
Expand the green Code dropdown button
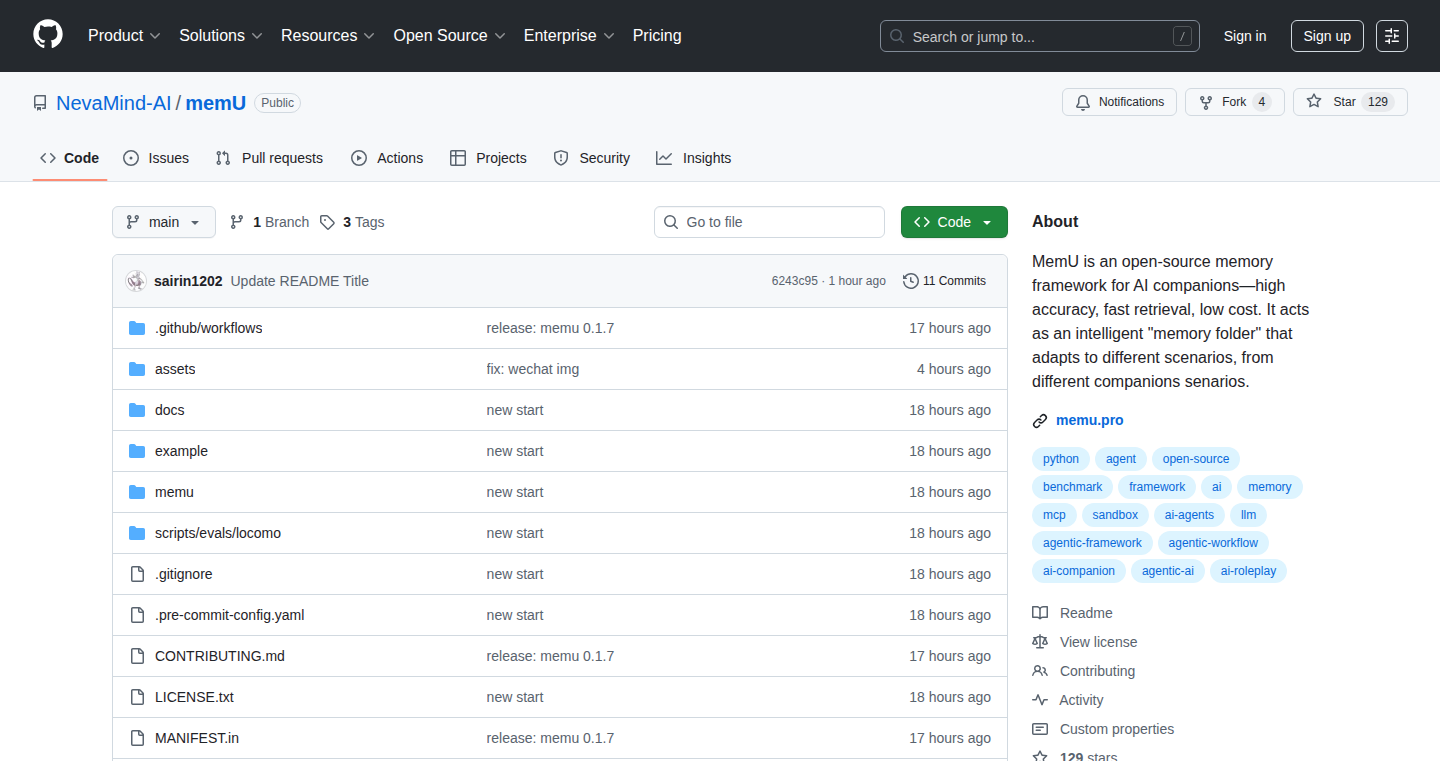click(954, 222)
